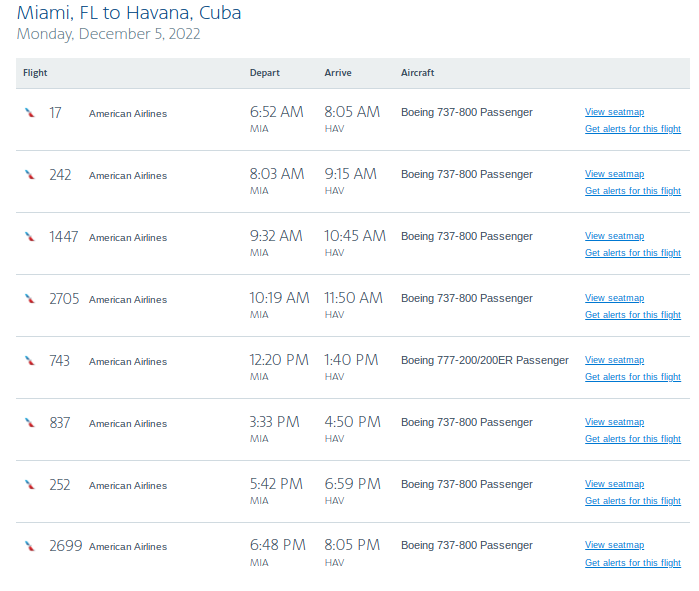
Task: Click the 4:50 PM arrival time
Action: click(x=352, y=422)
